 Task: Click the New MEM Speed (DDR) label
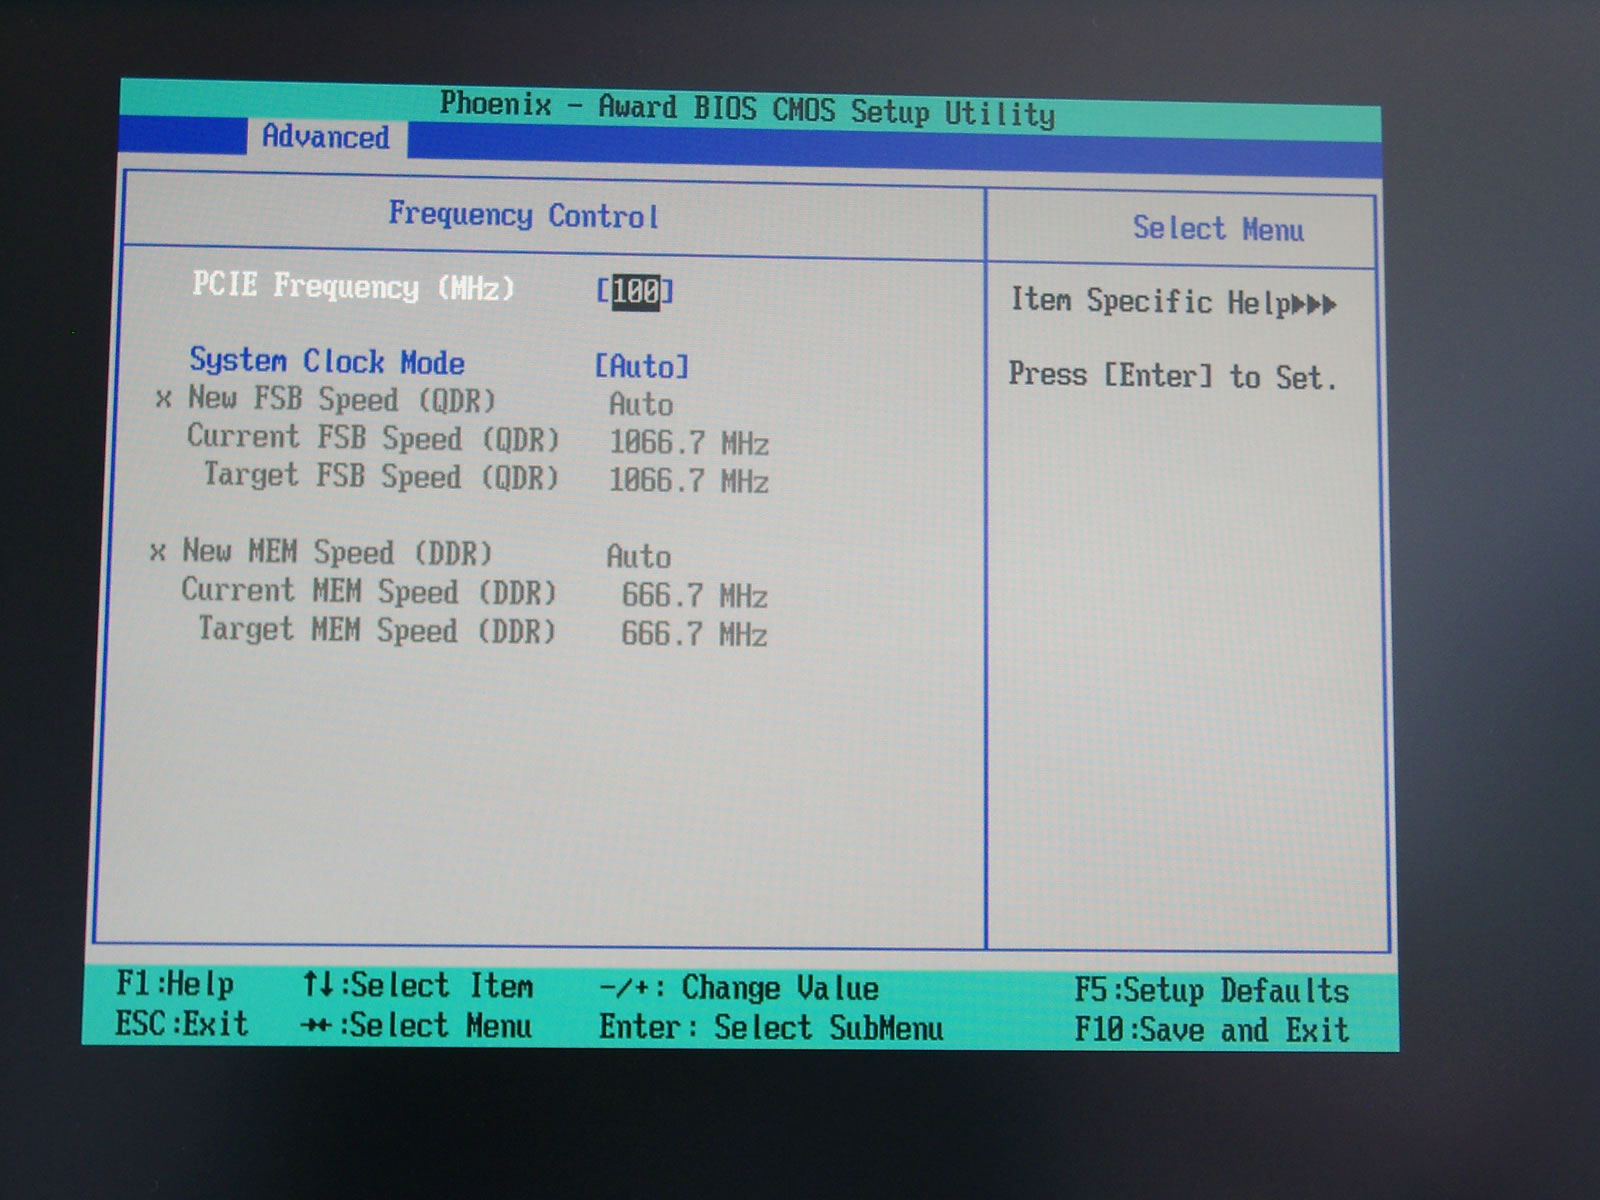point(337,552)
